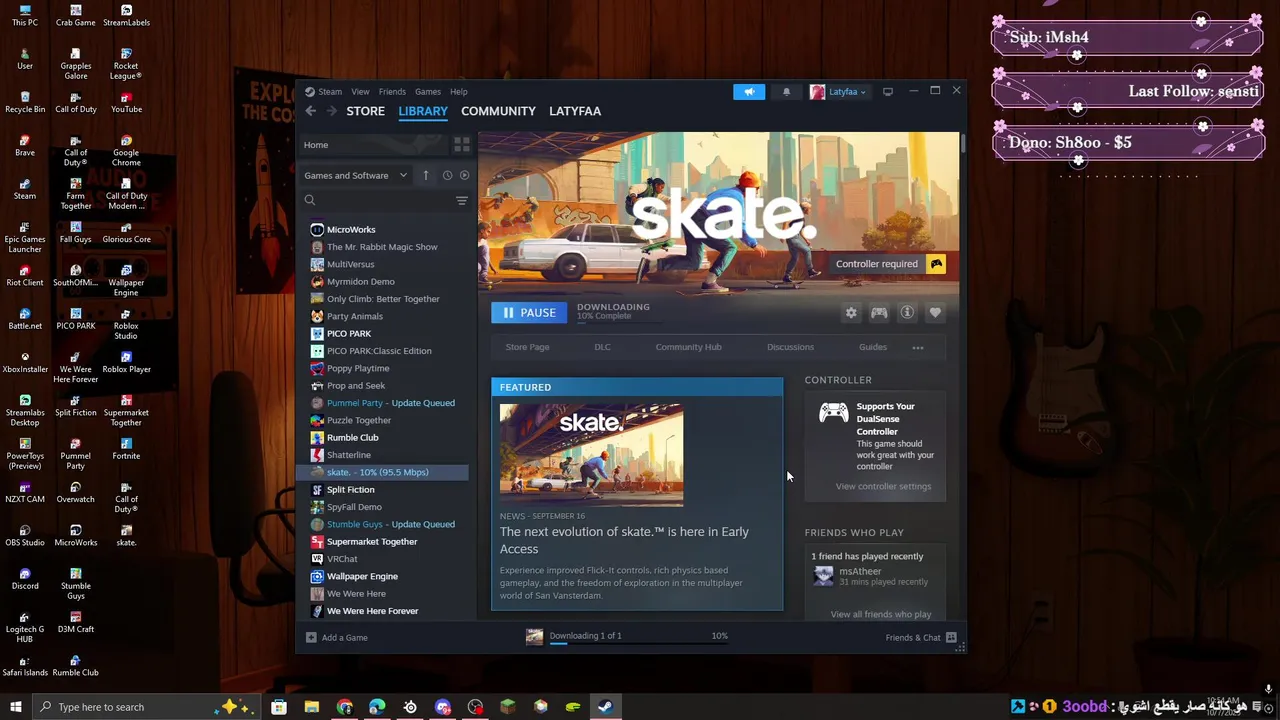
Task: Open the Steam menu
Action: click(x=330, y=92)
